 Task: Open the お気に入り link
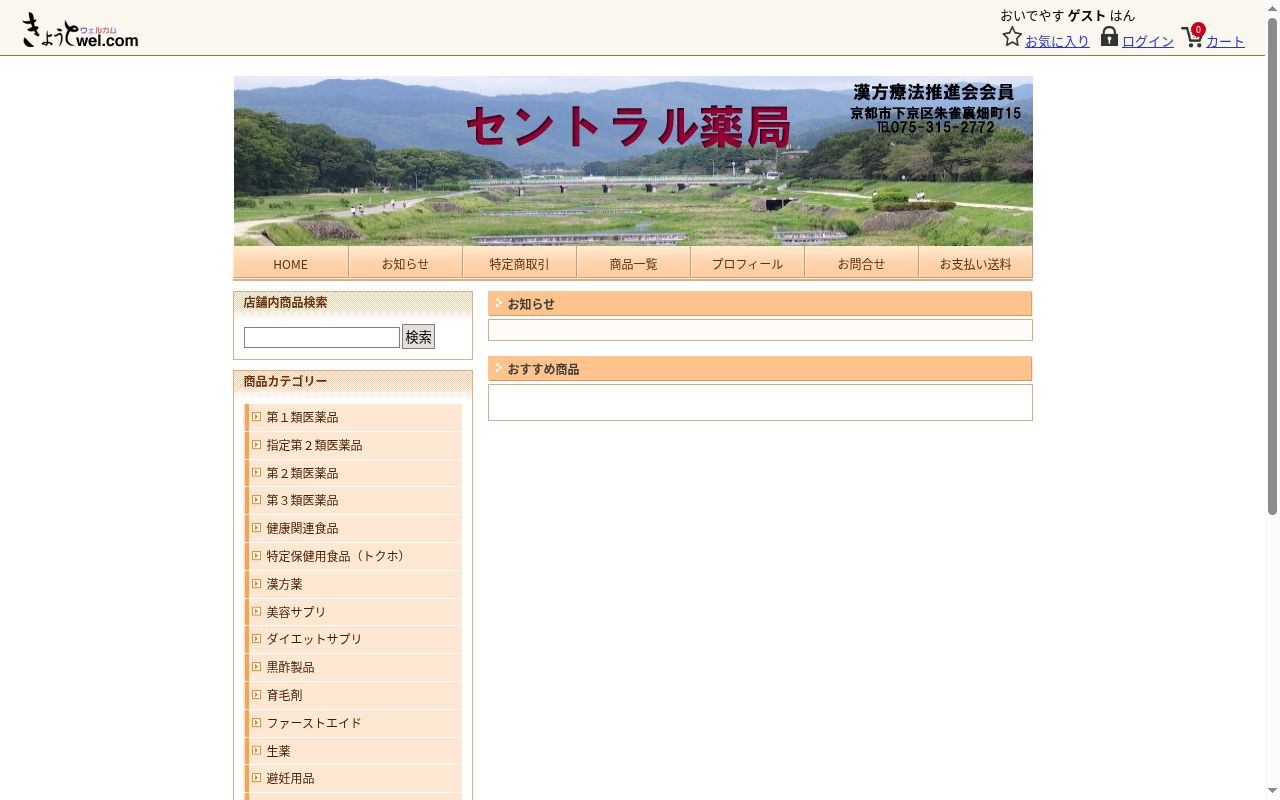[1057, 41]
